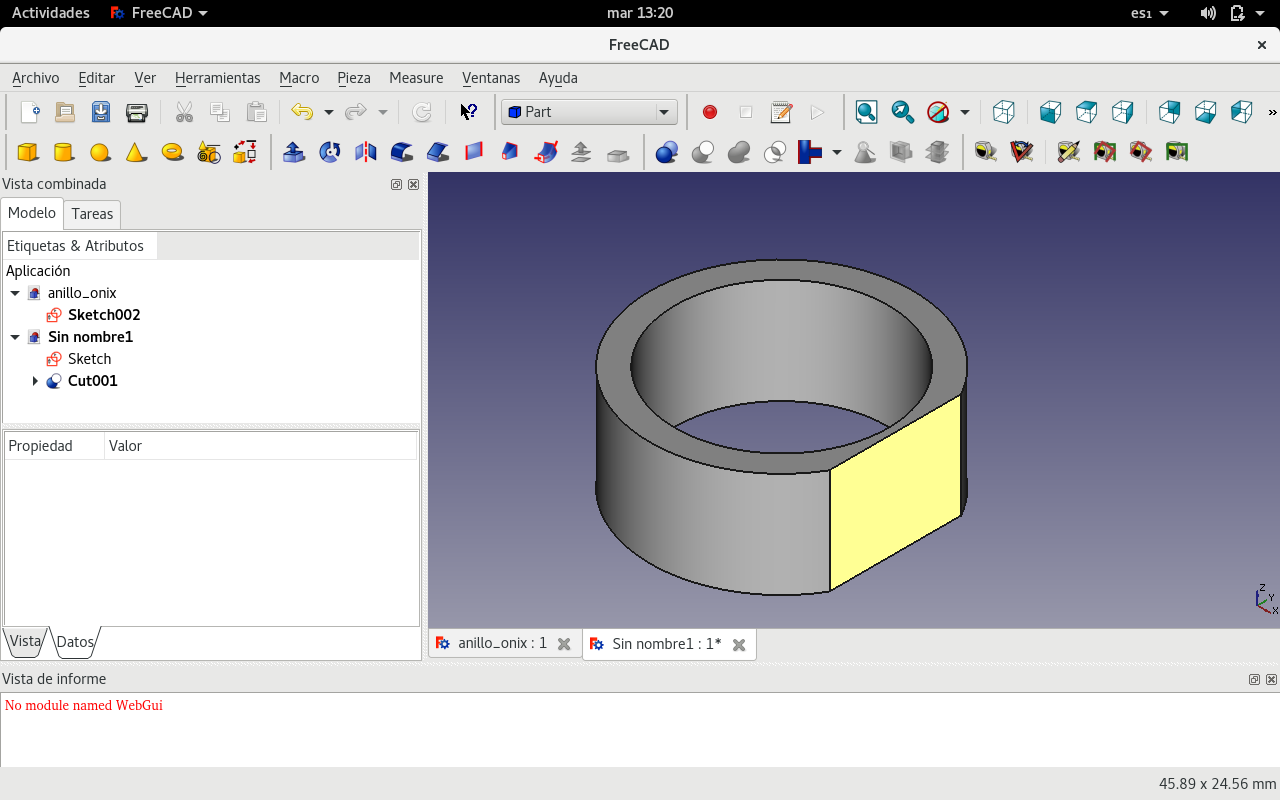This screenshot has width=1280, height=800.
Task: Create a cone primitive
Action: (x=136, y=152)
